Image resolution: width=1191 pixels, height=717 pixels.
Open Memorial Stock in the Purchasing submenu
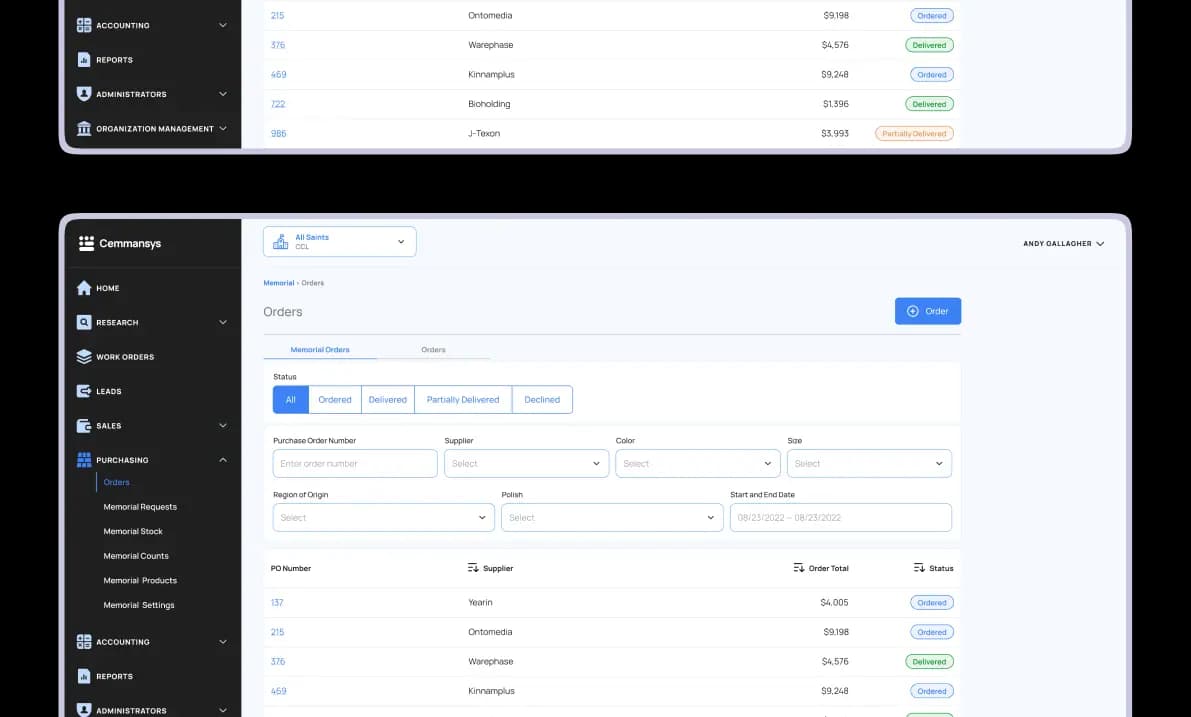point(133,532)
